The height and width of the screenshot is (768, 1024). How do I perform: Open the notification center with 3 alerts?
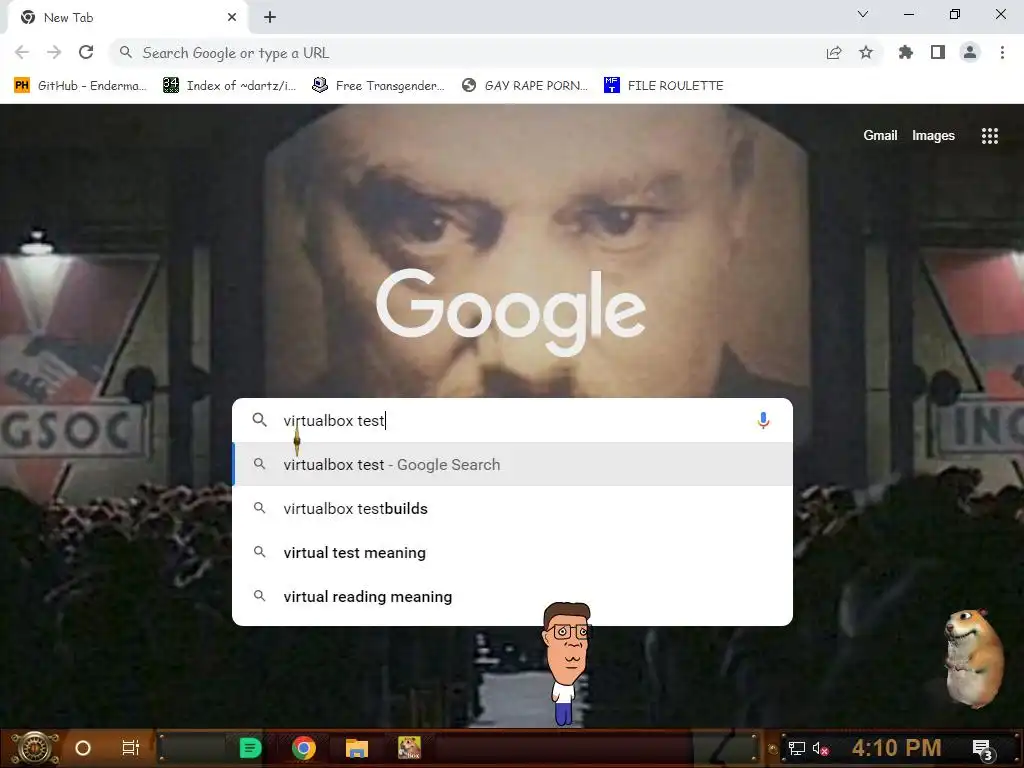tap(982, 749)
